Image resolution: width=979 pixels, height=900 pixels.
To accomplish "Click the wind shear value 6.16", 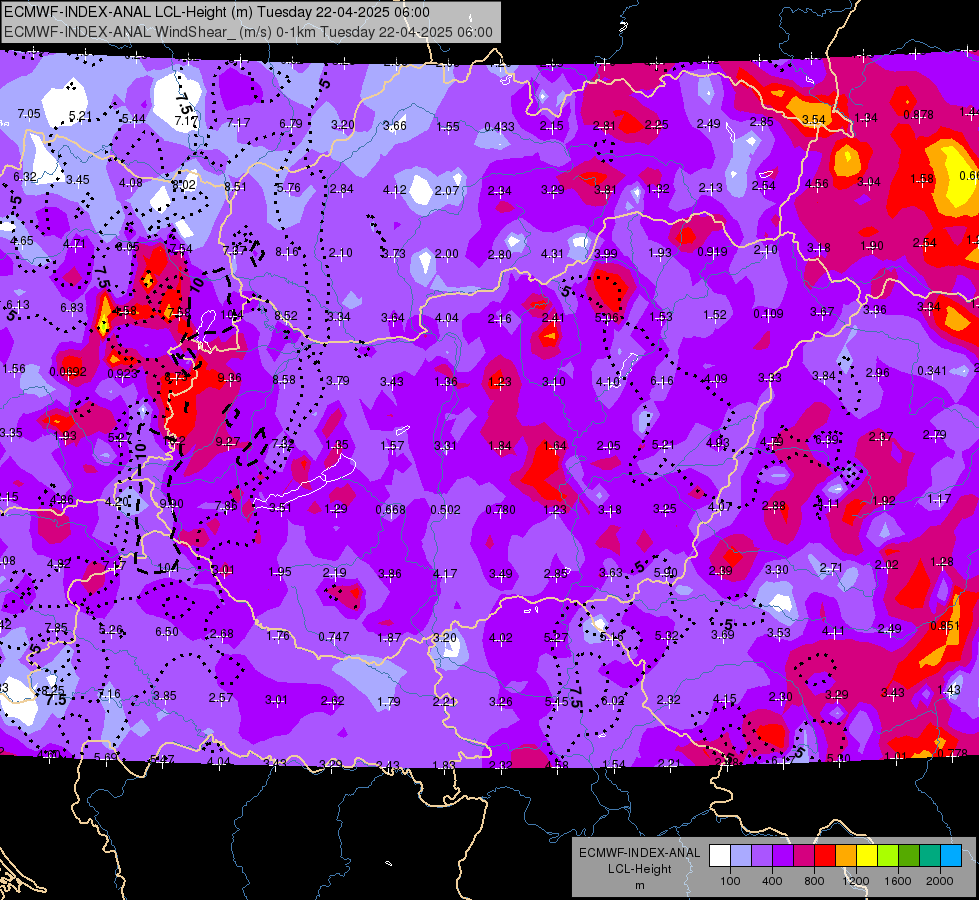I will click(x=662, y=380).
